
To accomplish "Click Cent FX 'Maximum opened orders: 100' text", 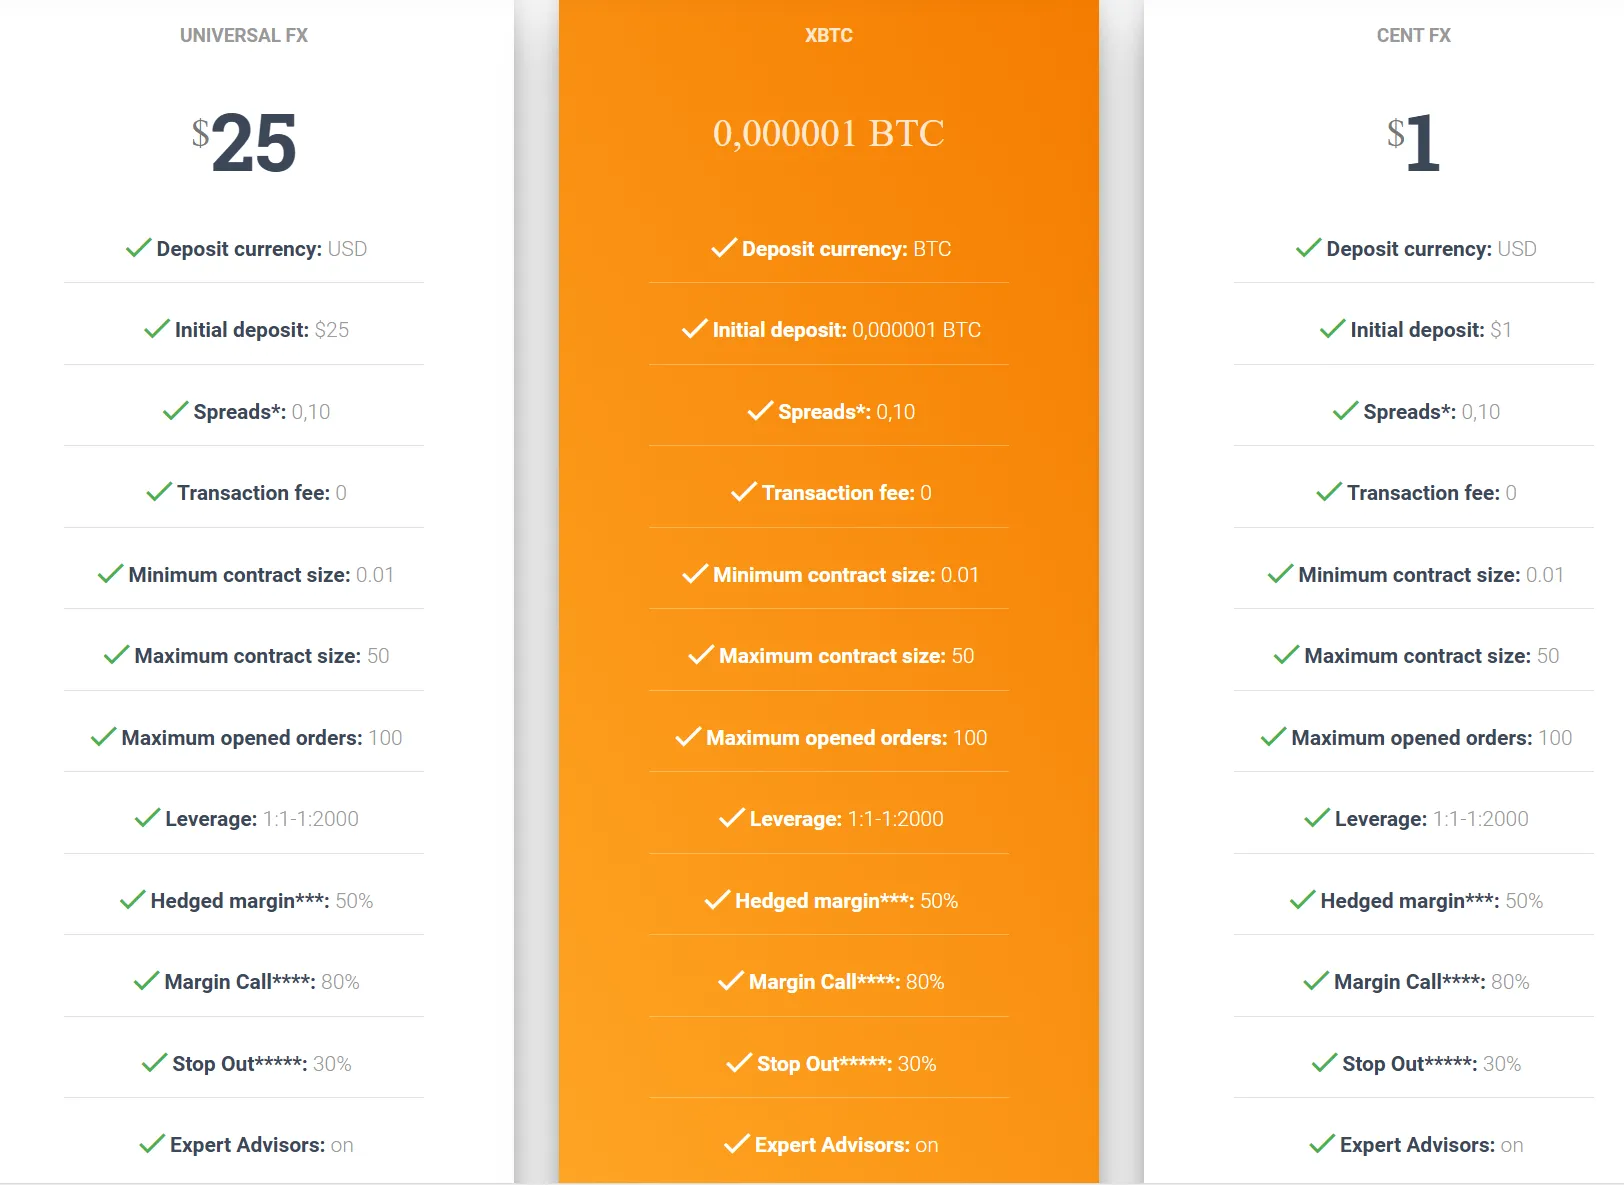I will (1432, 738).
